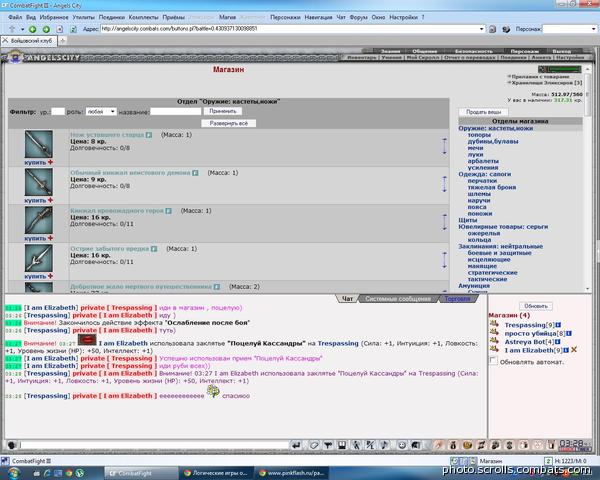Click the musical note sound icon in chat bar
This screenshot has width=600, height=480.
[385, 445]
